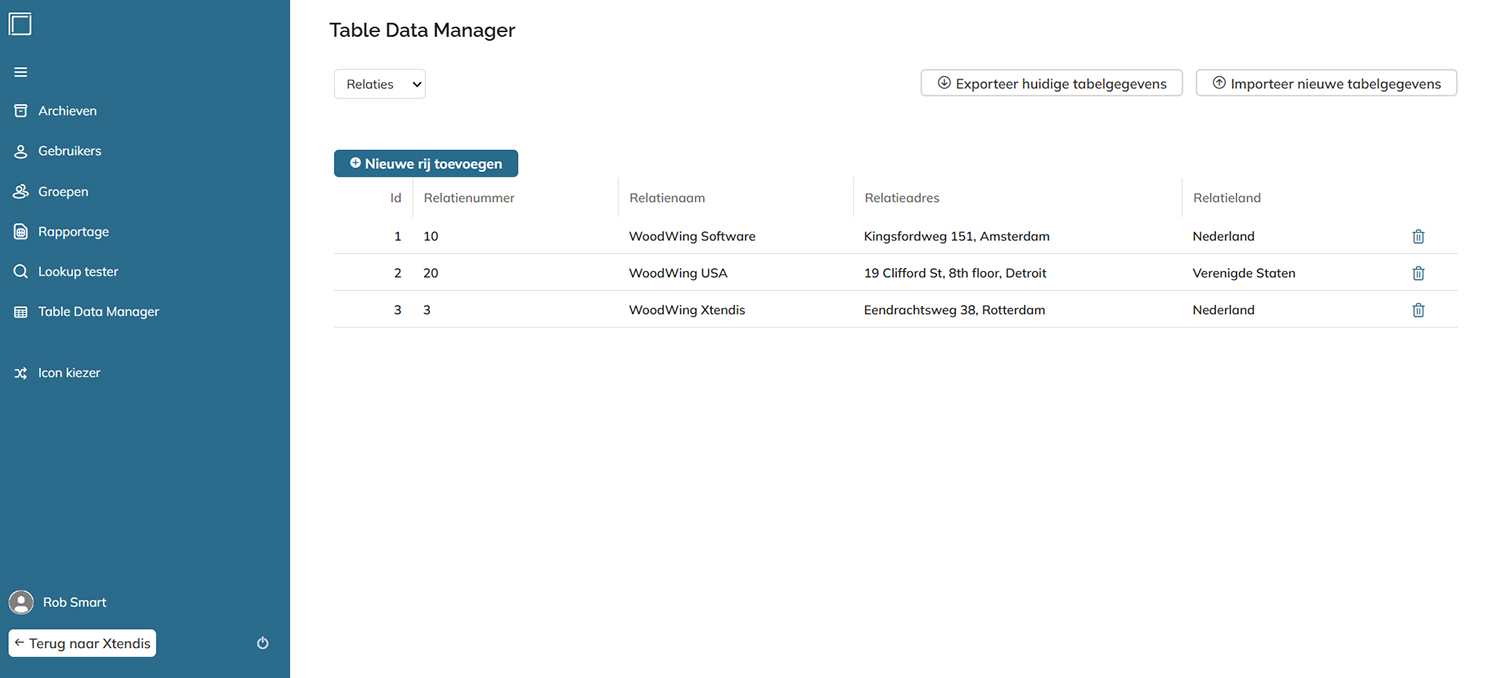
Task: Click the Groepen people icon
Action: click(x=20, y=191)
